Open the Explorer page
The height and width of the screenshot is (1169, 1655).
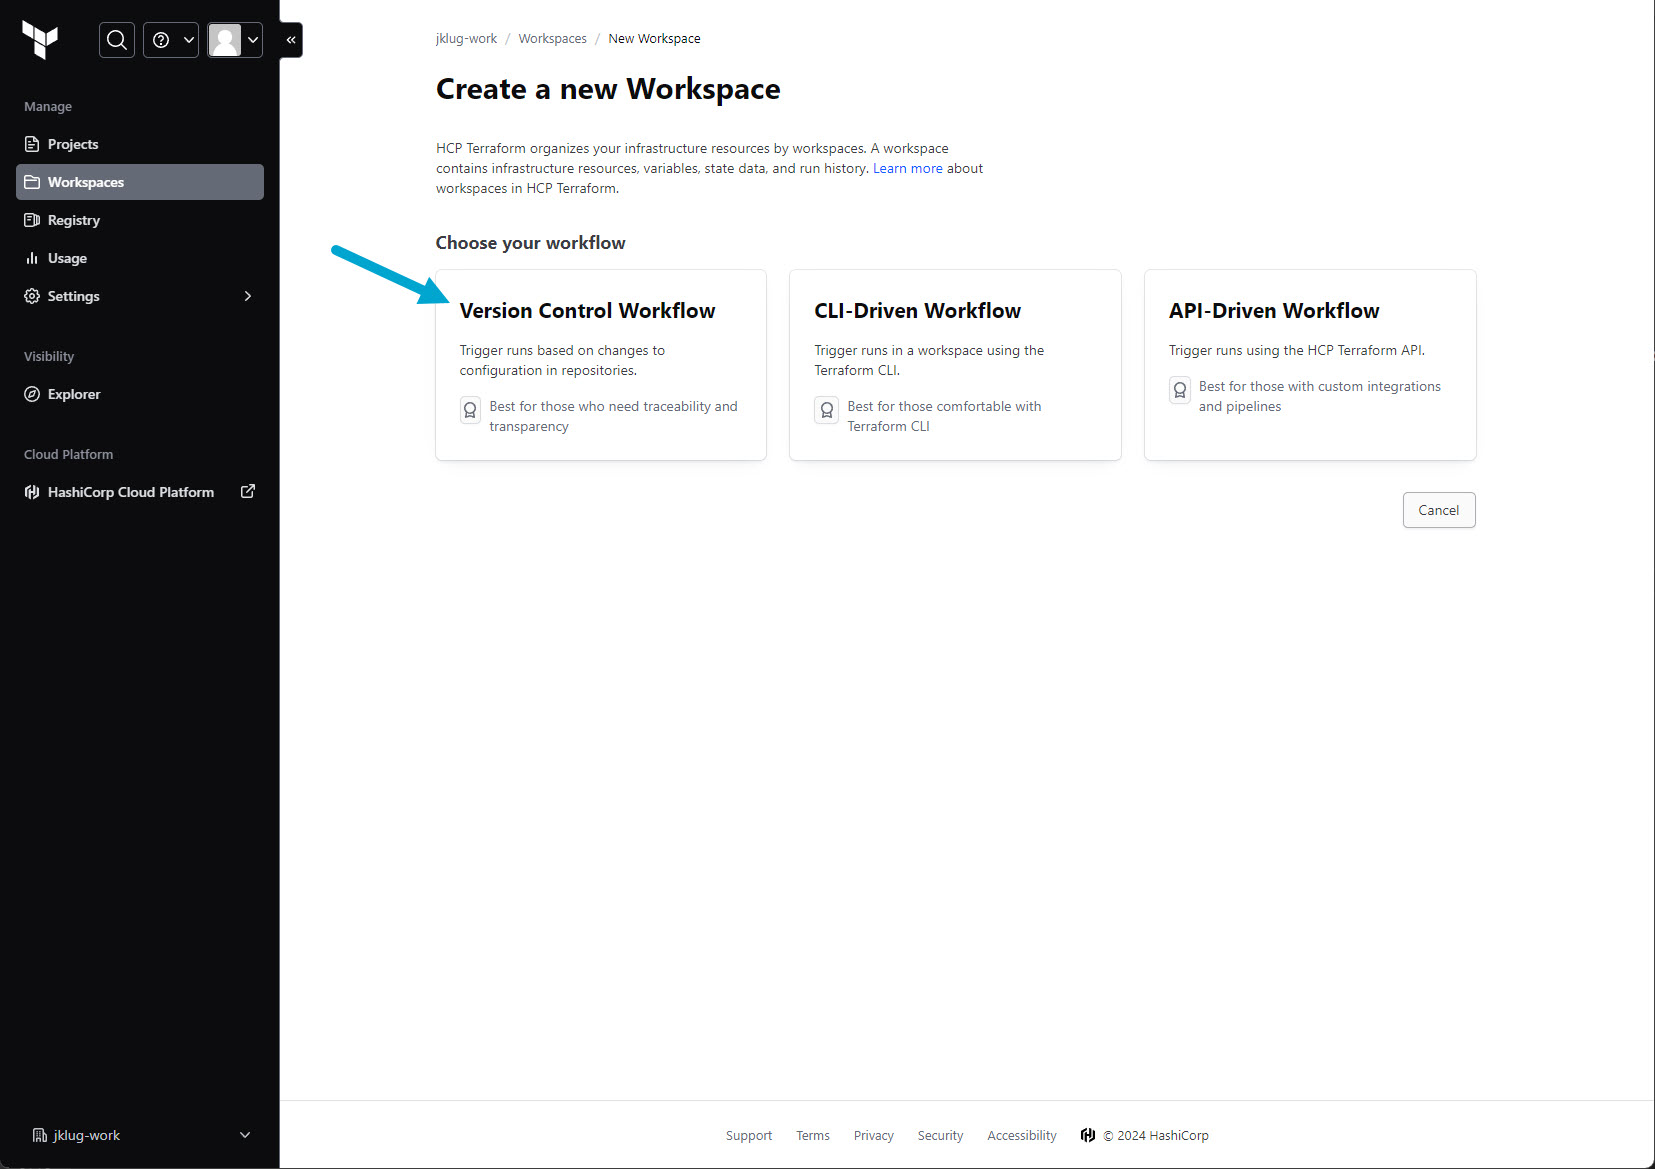tap(74, 394)
